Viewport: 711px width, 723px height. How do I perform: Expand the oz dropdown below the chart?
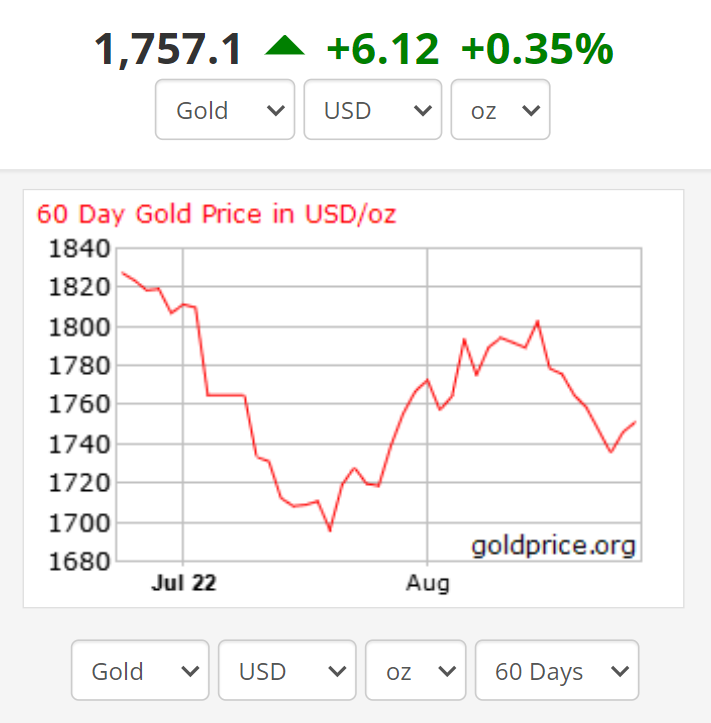(x=415, y=670)
